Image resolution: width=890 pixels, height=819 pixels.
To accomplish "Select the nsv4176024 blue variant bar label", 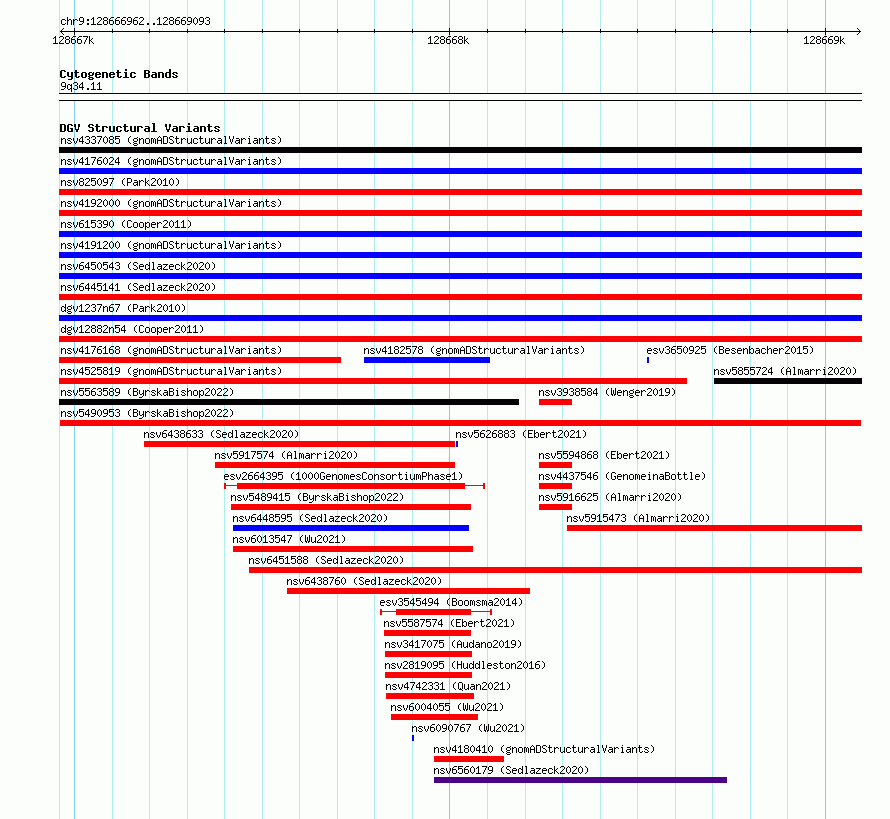I will [x=171, y=161].
